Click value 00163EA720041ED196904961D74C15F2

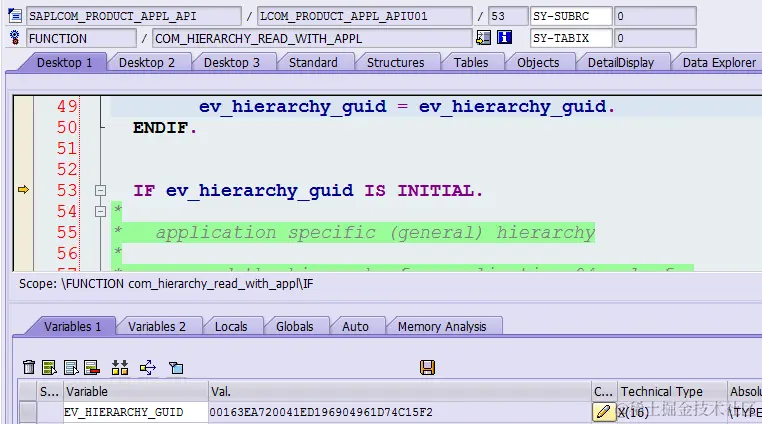pyautogui.click(x=321, y=412)
